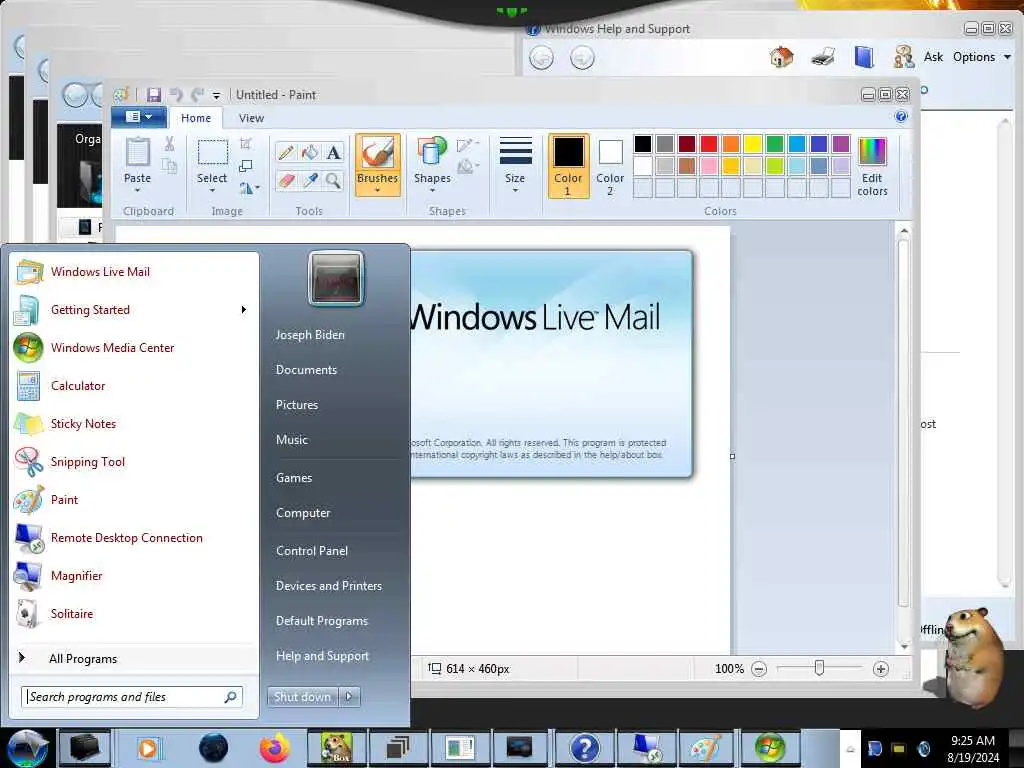The image size is (1024, 768).
Task: Click the user account picture in Start menu
Action: (336, 279)
